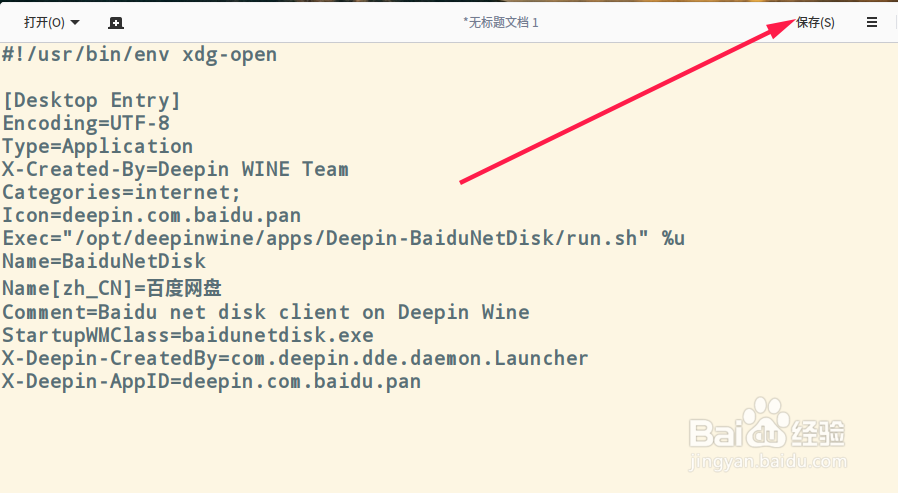Click the Categories=internet; line

[121, 192]
